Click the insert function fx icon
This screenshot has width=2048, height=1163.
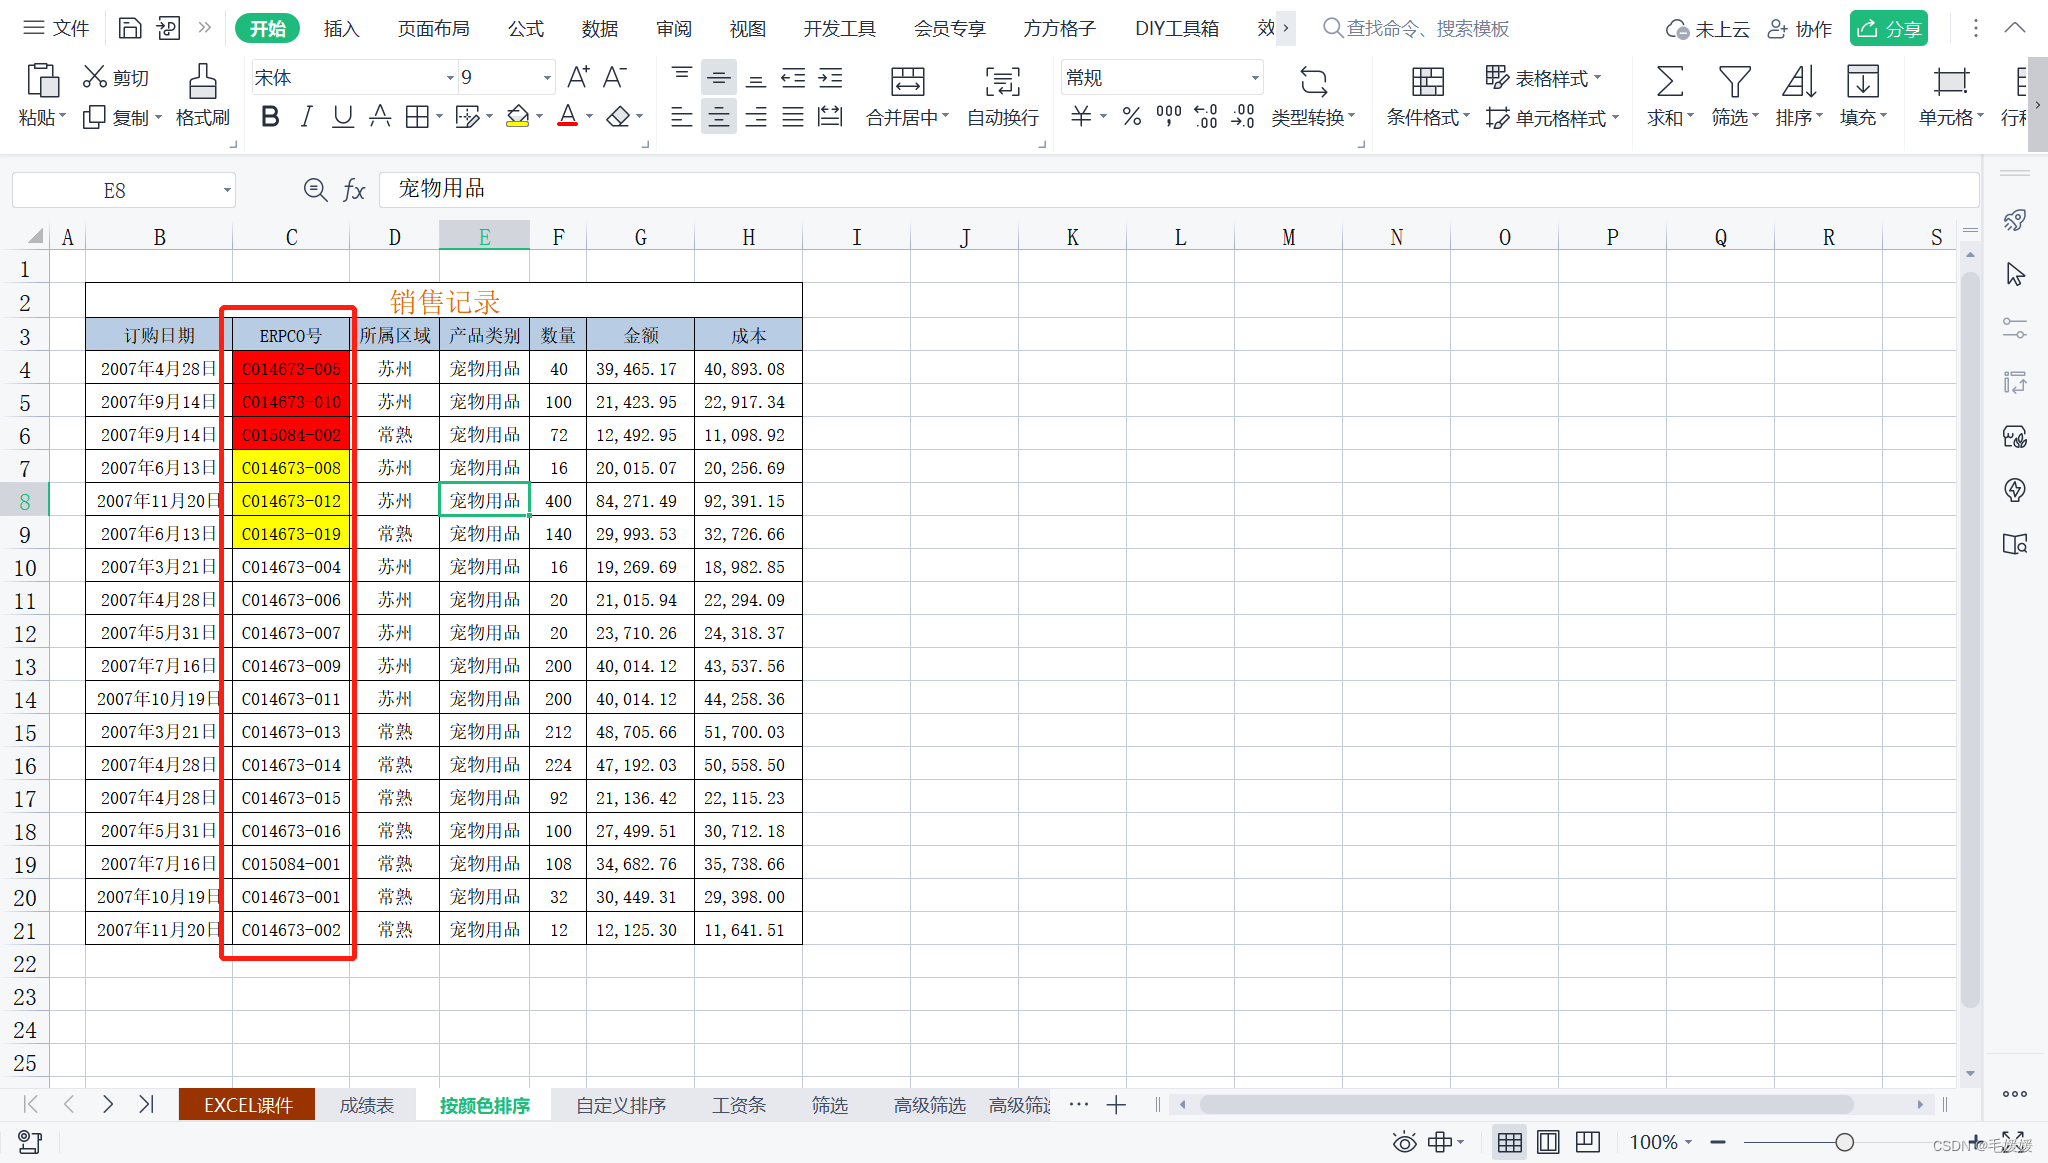354,190
